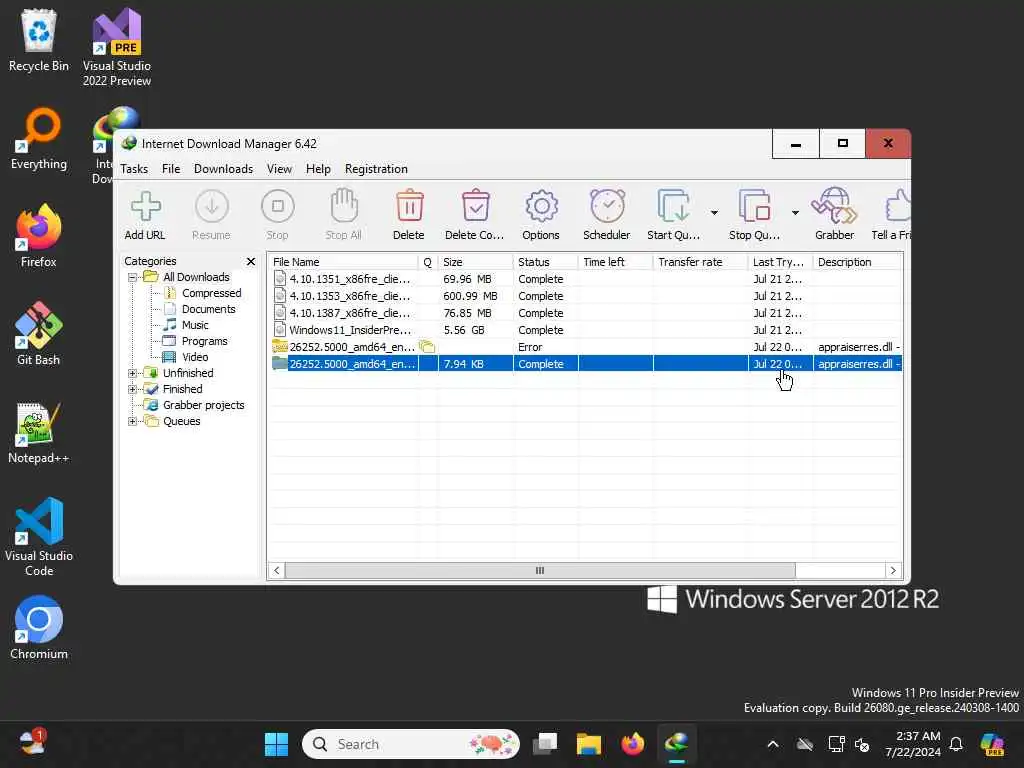Click the Start Queue icon
This screenshot has width=1024, height=768.
[673, 206]
